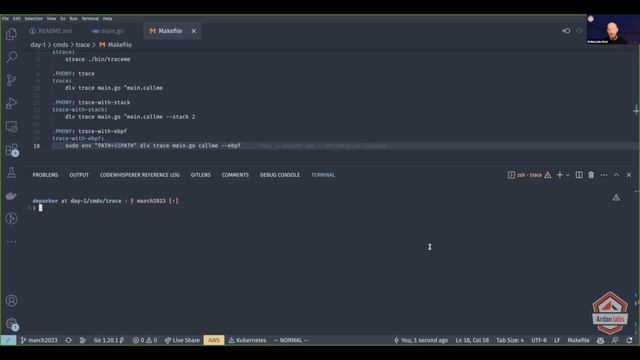Open the Remote Explorer view
This screenshot has width=640, height=360.
(11, 127)
